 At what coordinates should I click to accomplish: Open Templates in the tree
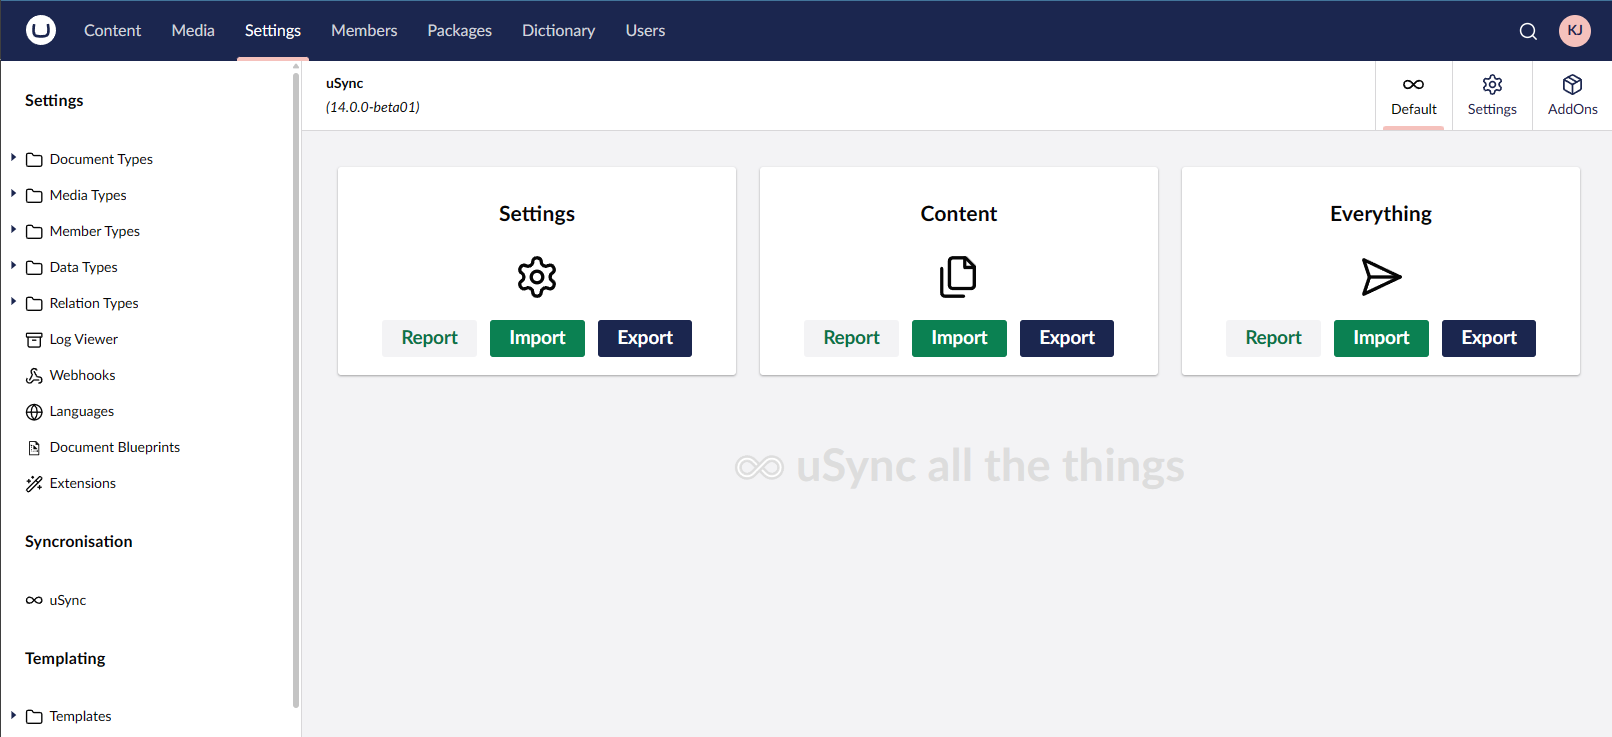(x=80, y=716)
